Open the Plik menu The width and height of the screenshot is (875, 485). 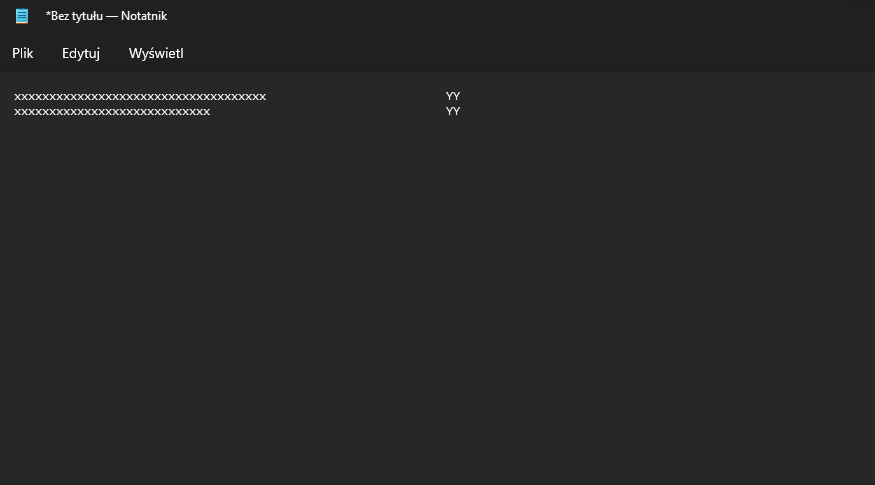(23, 53)
